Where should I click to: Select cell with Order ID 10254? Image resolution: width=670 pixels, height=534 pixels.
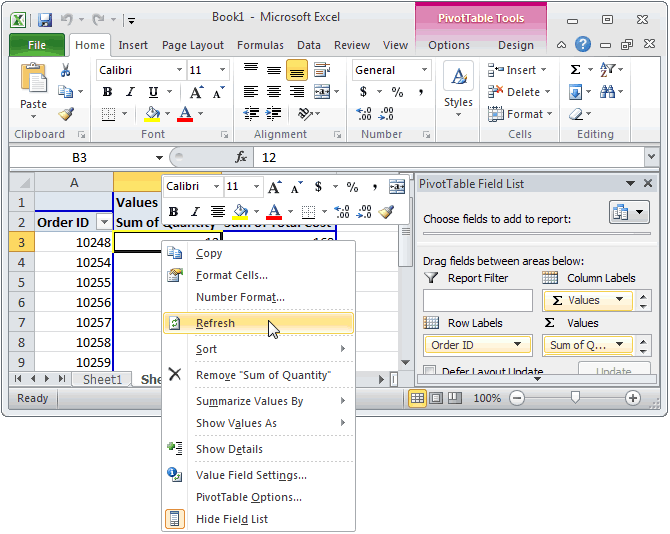coord(74,262)
